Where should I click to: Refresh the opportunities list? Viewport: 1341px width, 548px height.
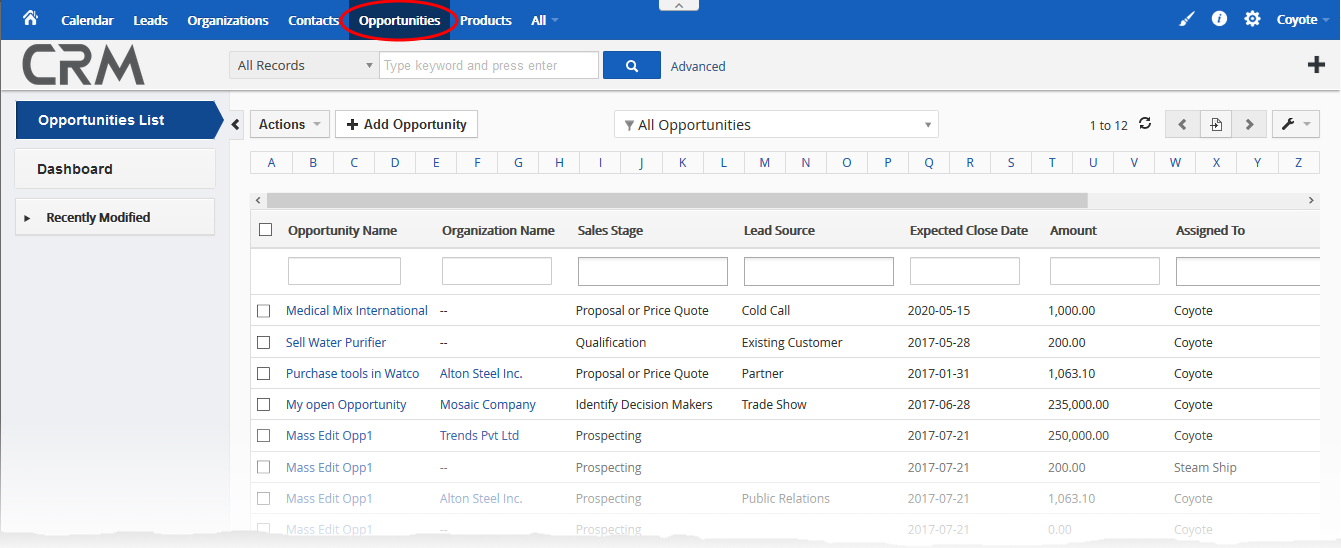[1145, 124]
